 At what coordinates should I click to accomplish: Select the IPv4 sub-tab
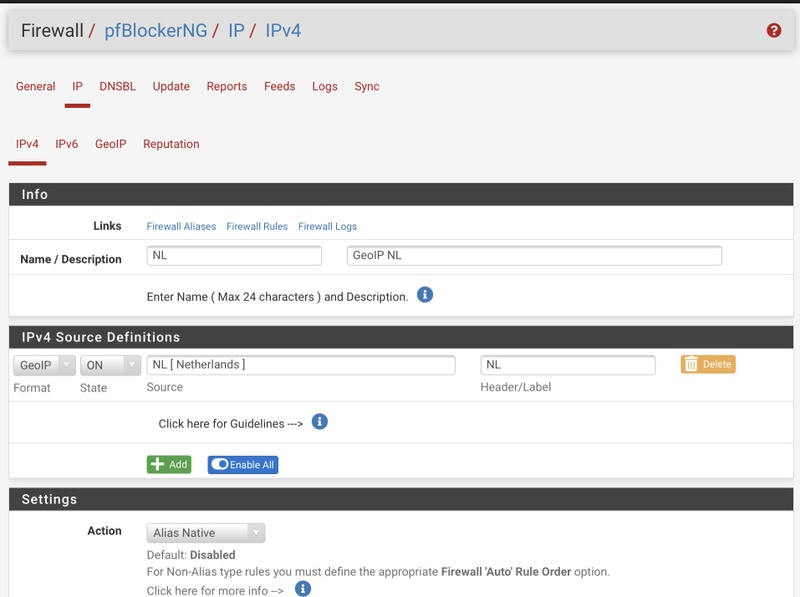pos(27,144)
